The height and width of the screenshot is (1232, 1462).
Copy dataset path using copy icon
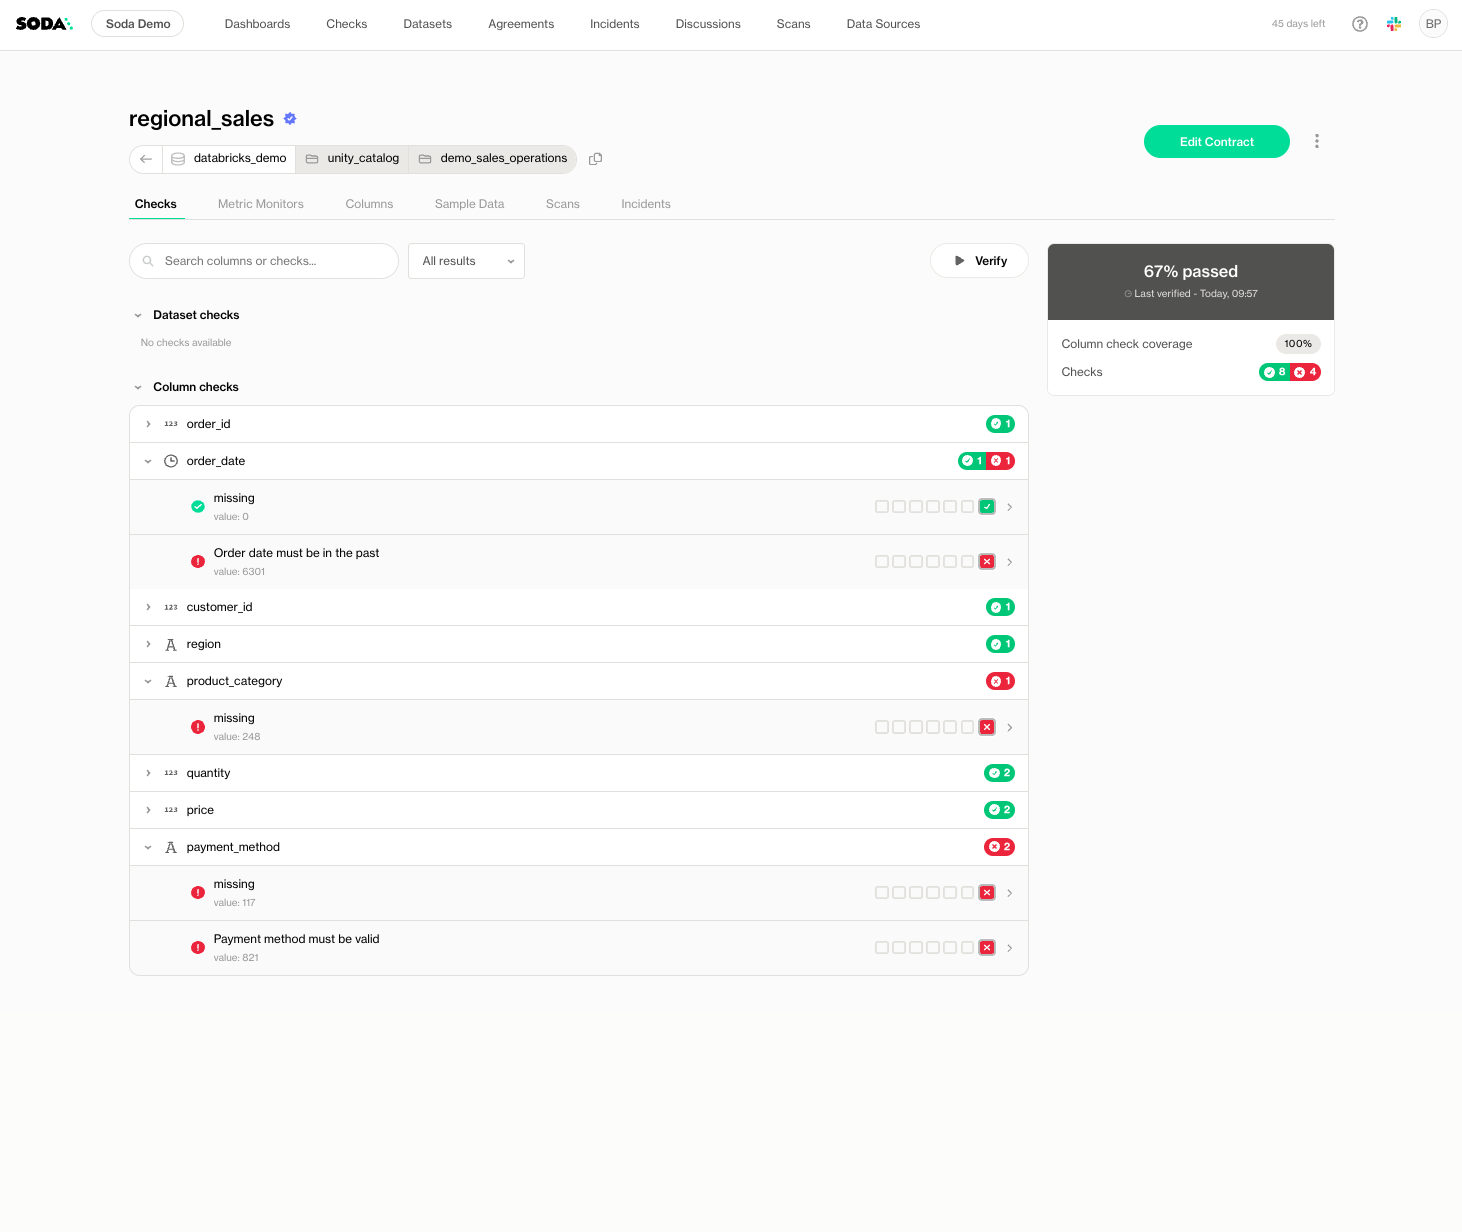coord(595,159)
